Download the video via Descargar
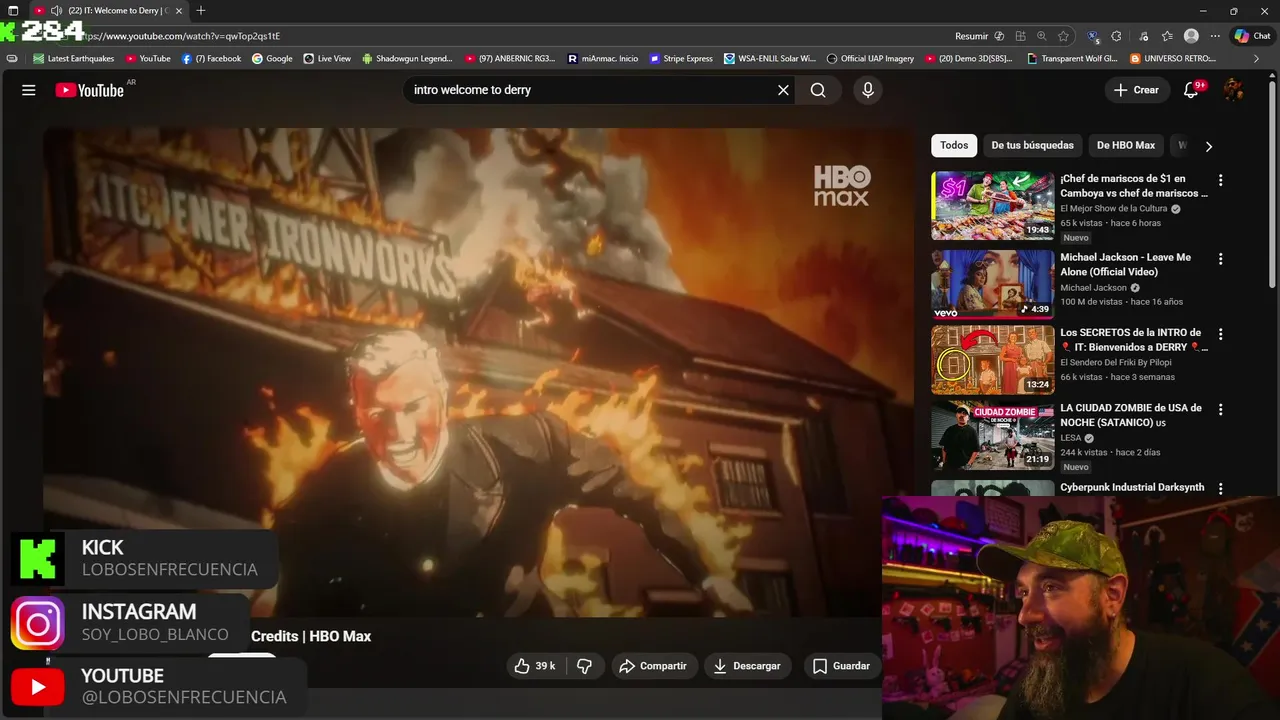Viewport: 1280px width, 720px height. (747, 666)
